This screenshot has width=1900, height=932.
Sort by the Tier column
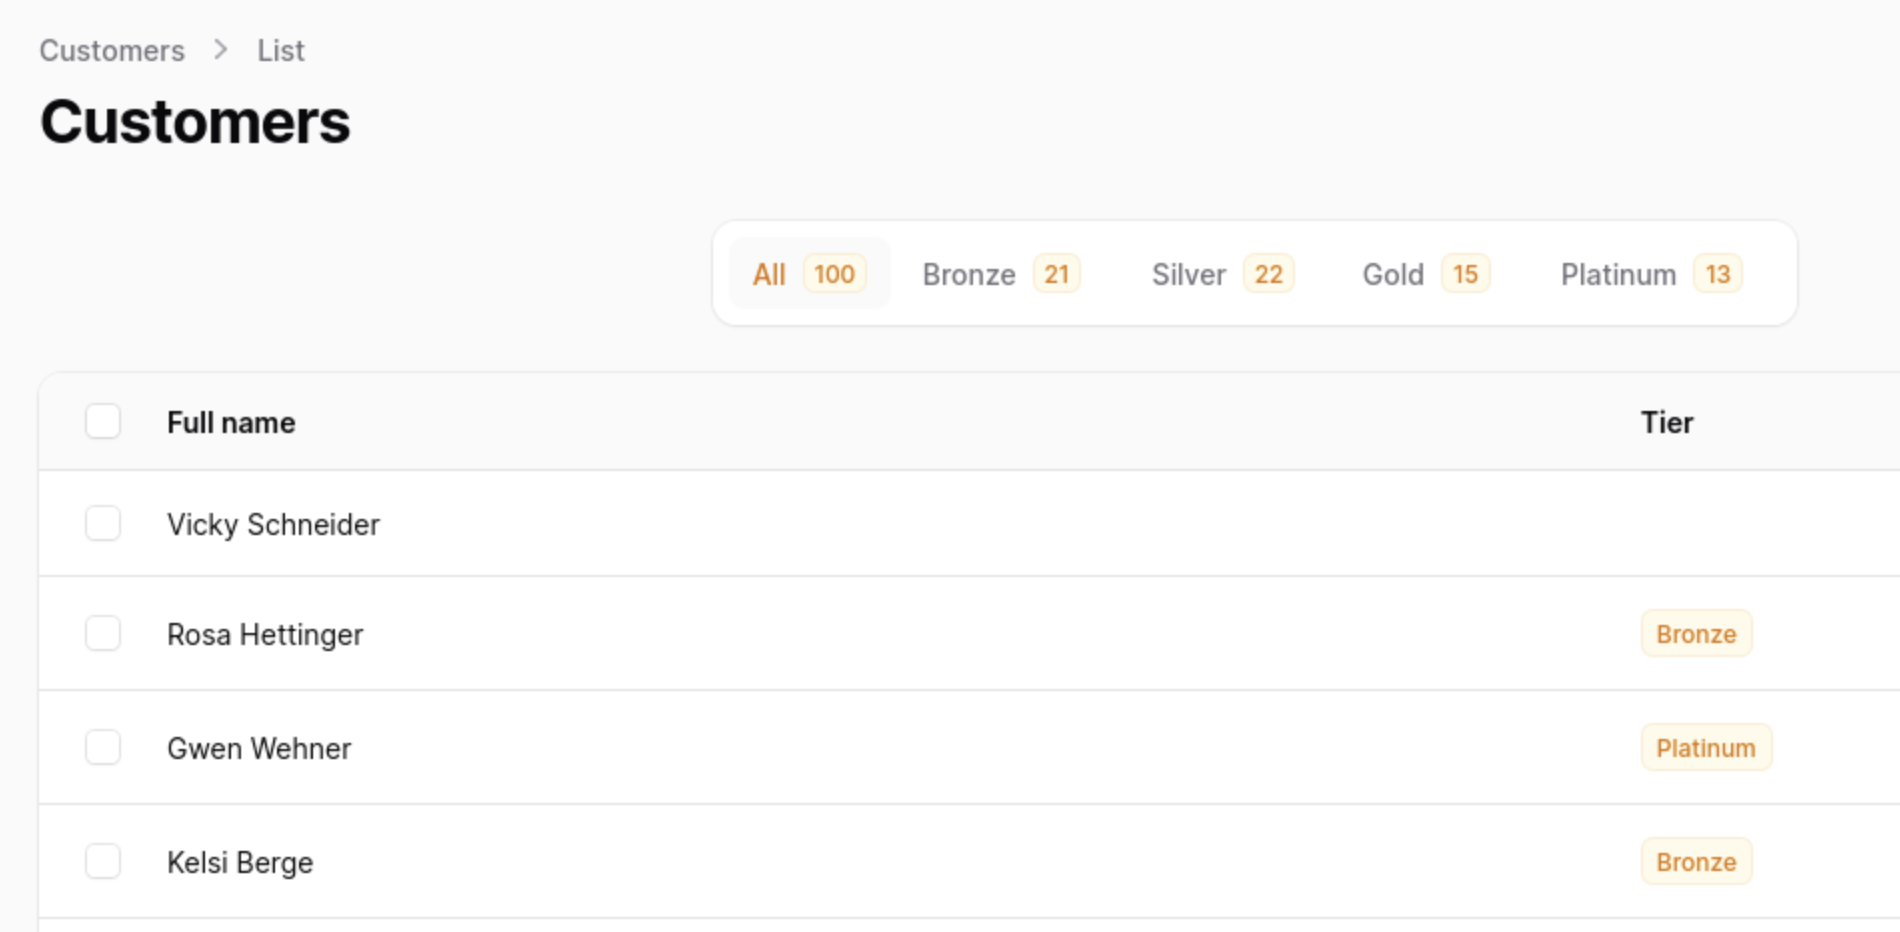tap(1666, 422)
